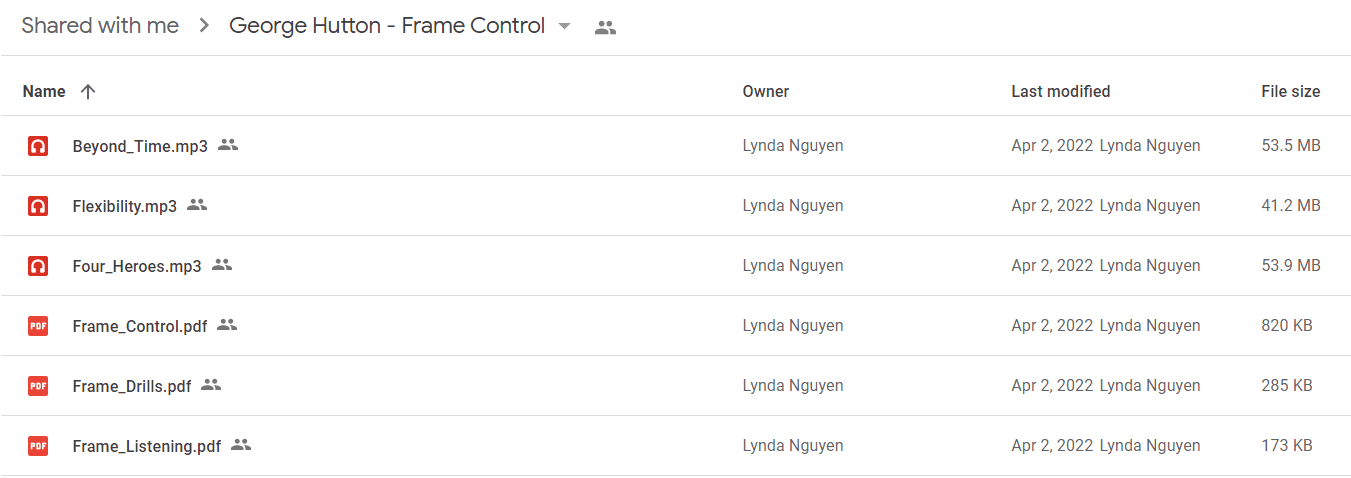
Task: Expand folder options via the title arrow
Action: pyautogui.click(x=565, y=27)
